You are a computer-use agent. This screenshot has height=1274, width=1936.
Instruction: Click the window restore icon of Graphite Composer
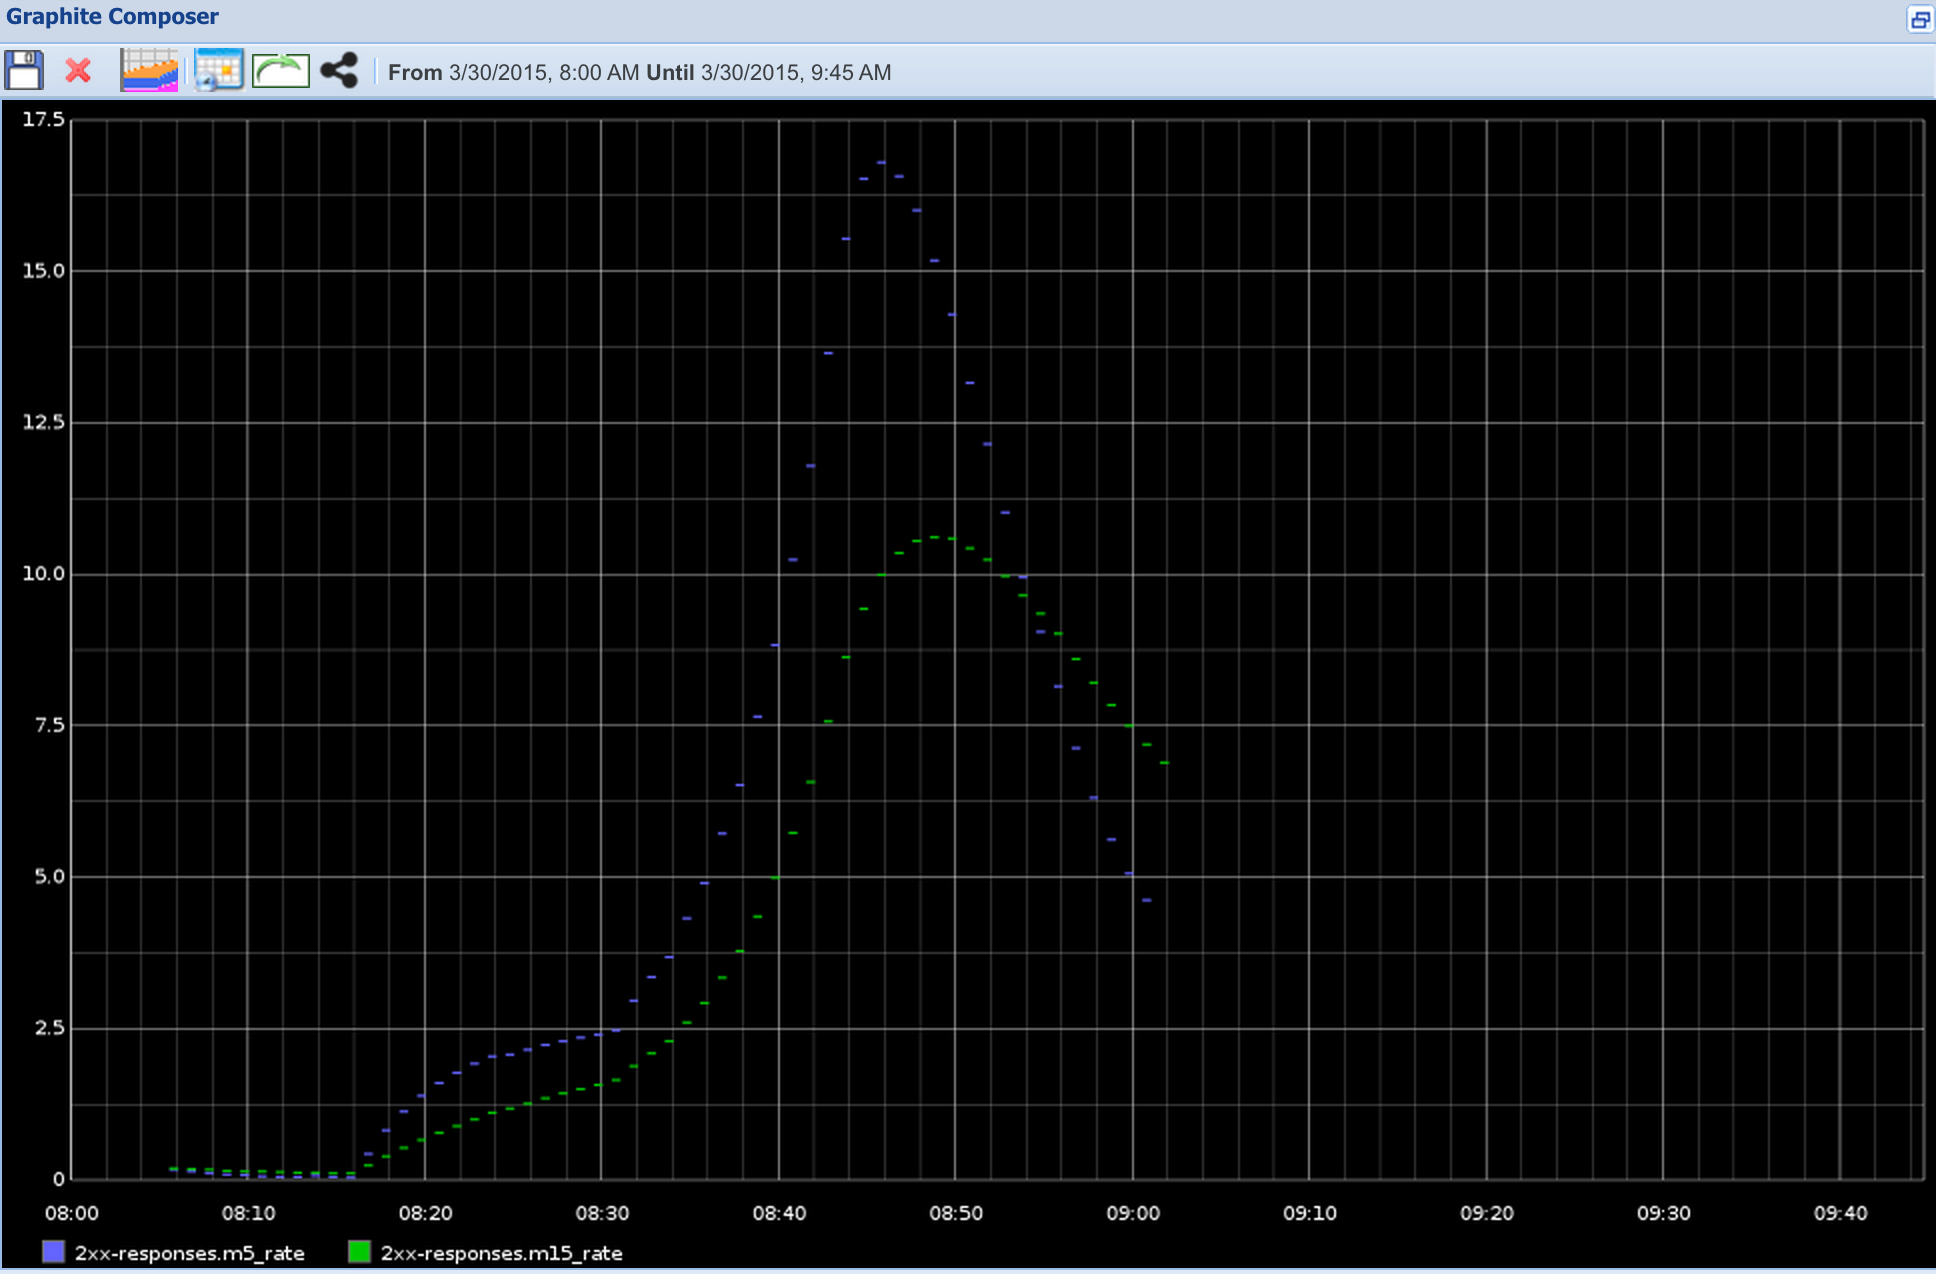click(1920, 19)
